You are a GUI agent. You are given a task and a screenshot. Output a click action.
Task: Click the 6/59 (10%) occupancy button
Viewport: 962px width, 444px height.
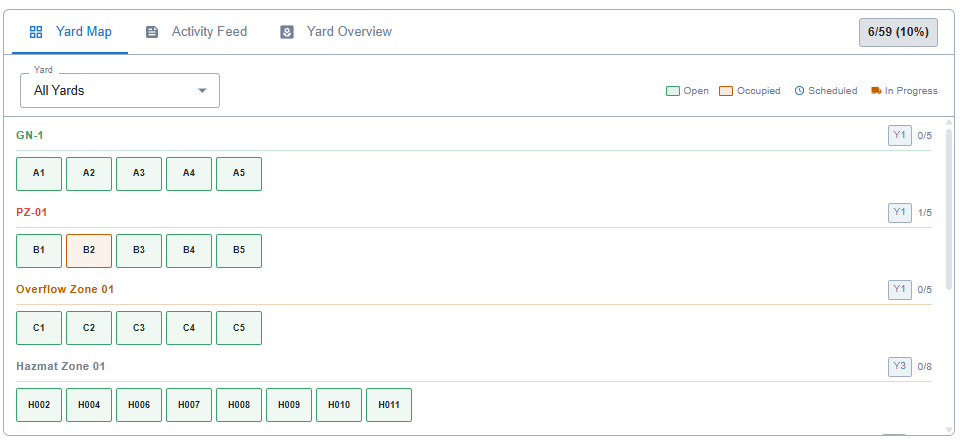(898, 32)
